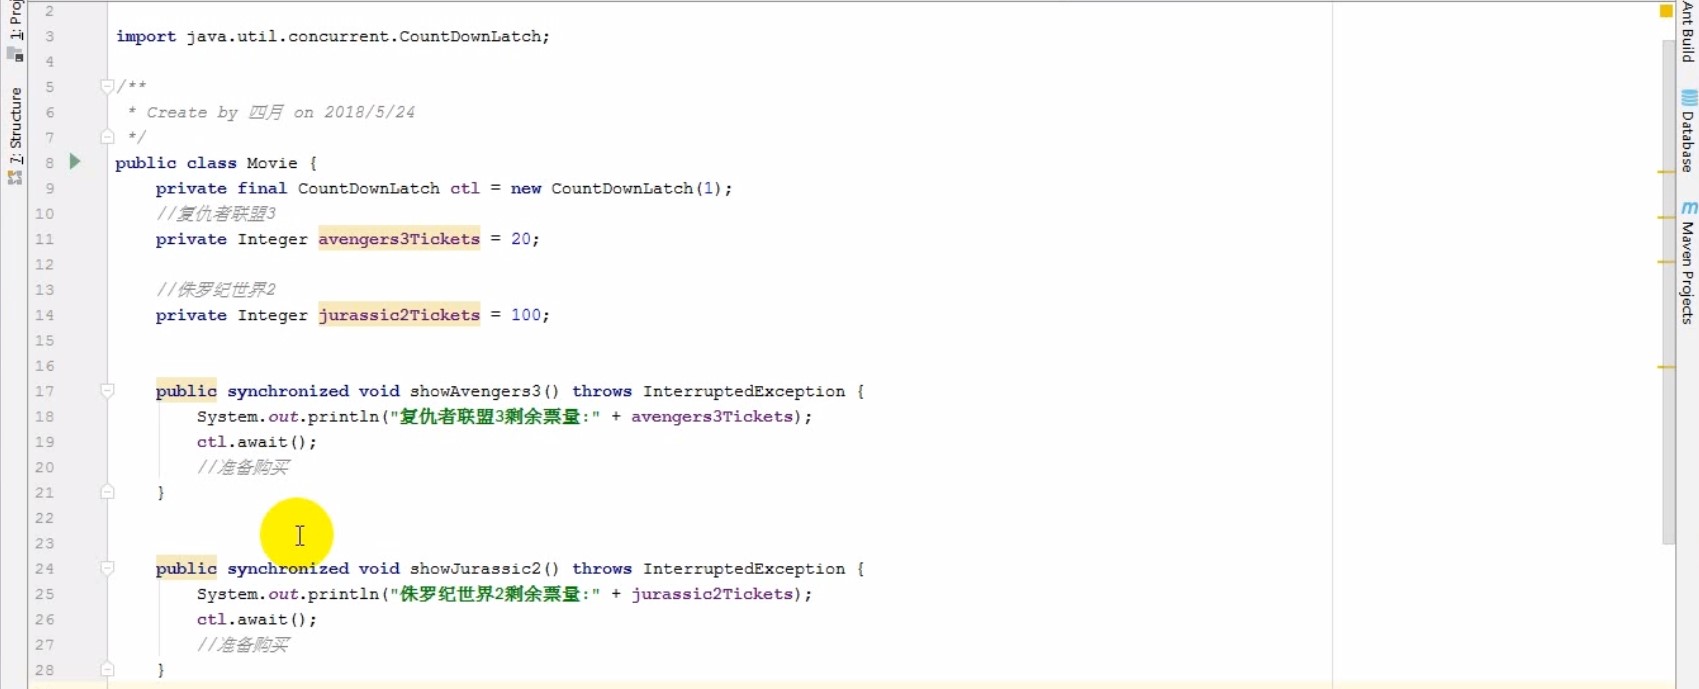Click the comment //侏罗纪世界2

pos(216,290)
